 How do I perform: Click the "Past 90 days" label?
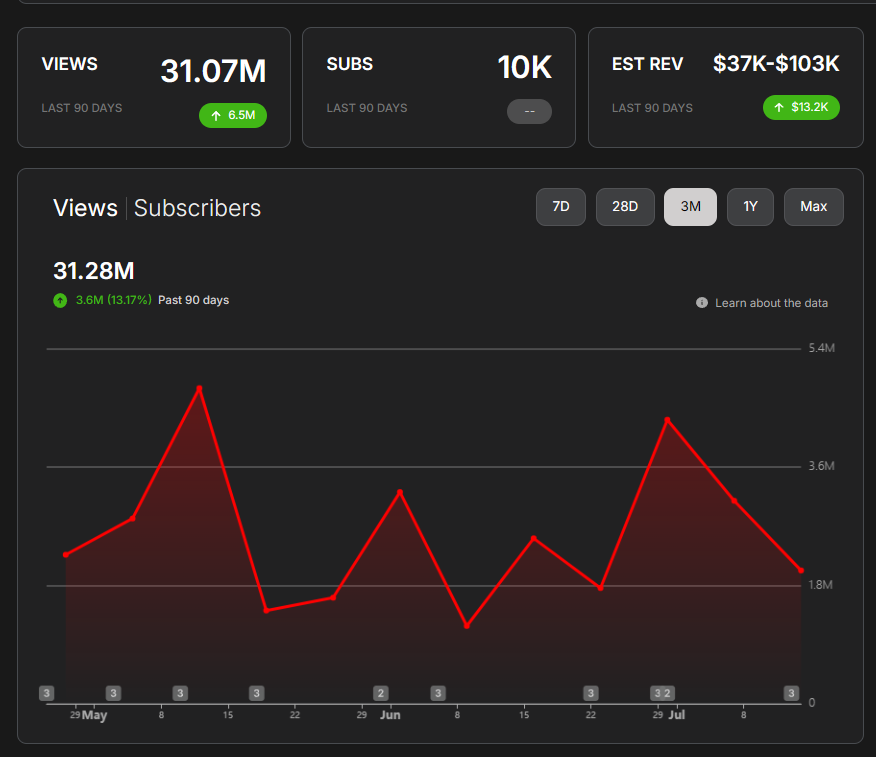[x=193, y=300]
